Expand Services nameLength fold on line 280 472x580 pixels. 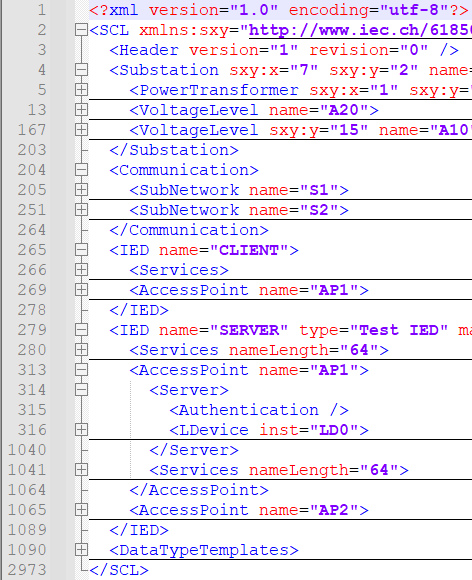[81, 350]
